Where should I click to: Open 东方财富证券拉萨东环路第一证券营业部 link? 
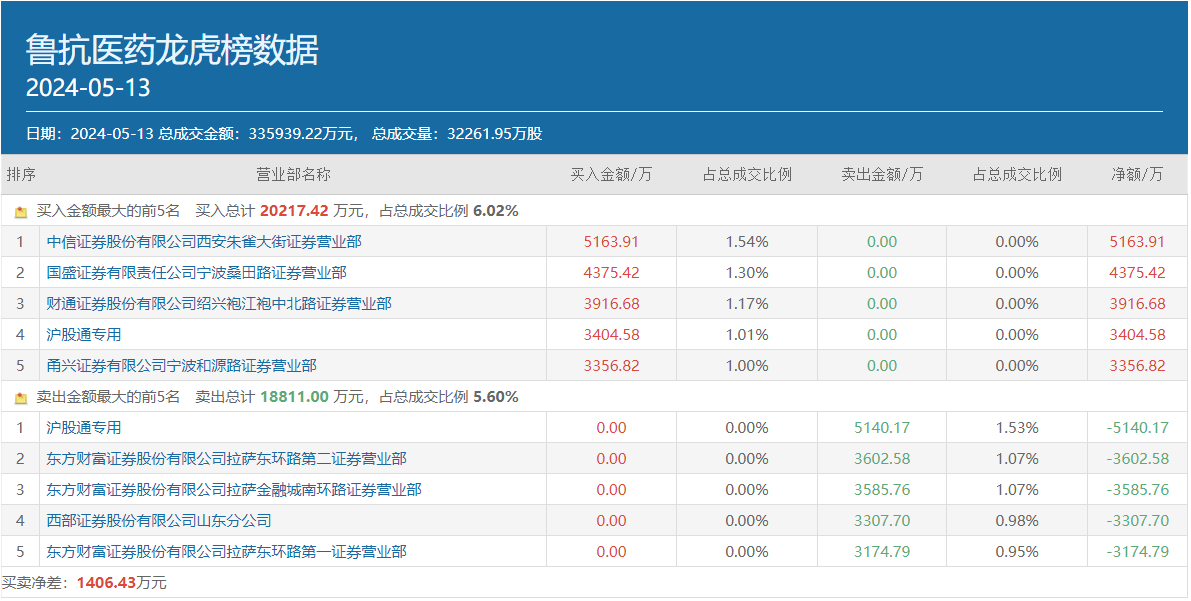(x=226, y=552)
